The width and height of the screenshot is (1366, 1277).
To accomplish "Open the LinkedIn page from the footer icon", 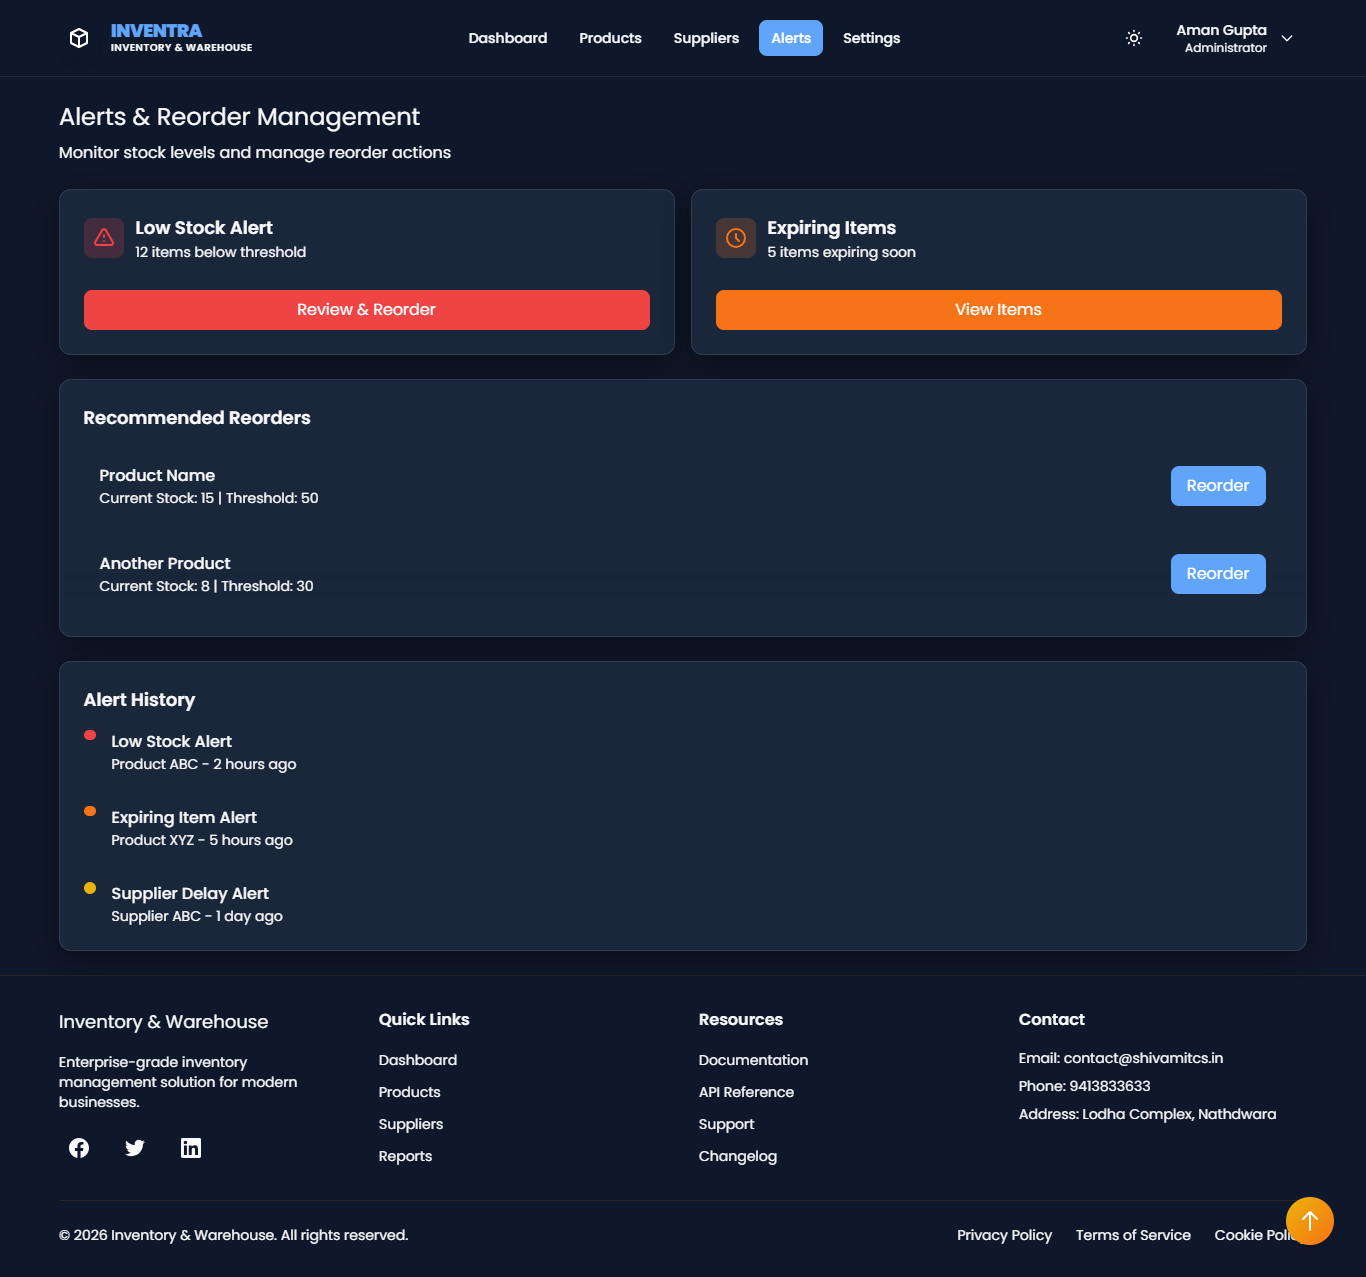I will pos(191,1148).
